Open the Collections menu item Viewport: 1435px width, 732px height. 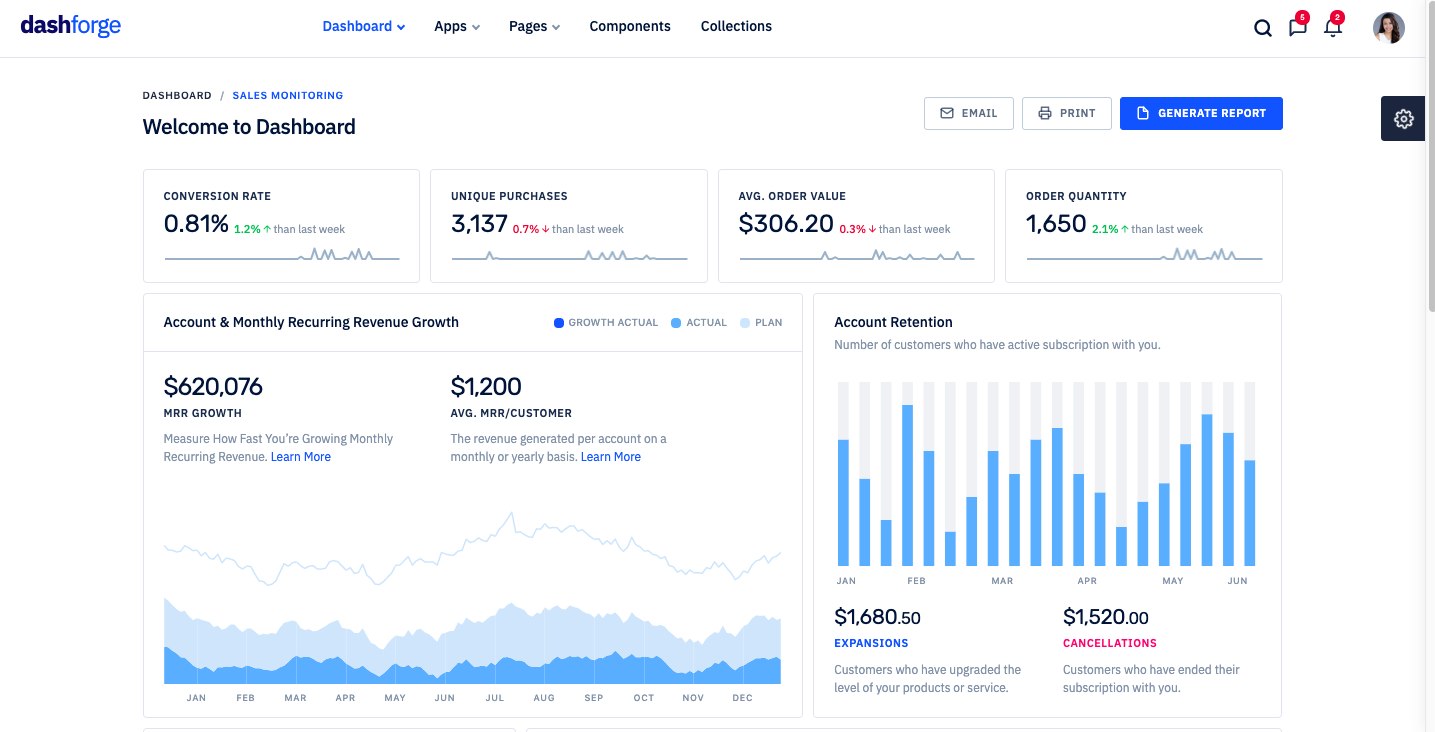[736, 26]
